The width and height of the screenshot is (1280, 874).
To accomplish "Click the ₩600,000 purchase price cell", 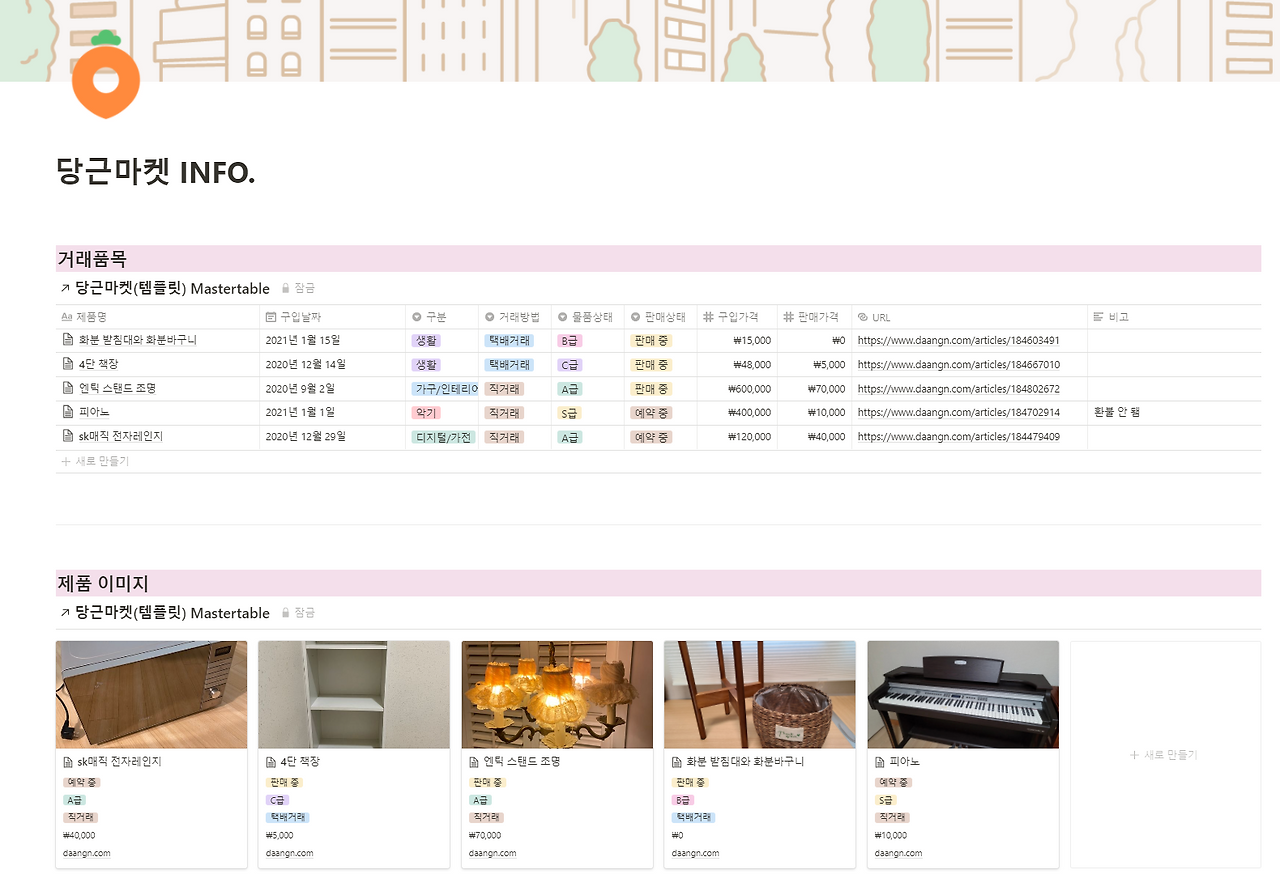I will 737,389.
